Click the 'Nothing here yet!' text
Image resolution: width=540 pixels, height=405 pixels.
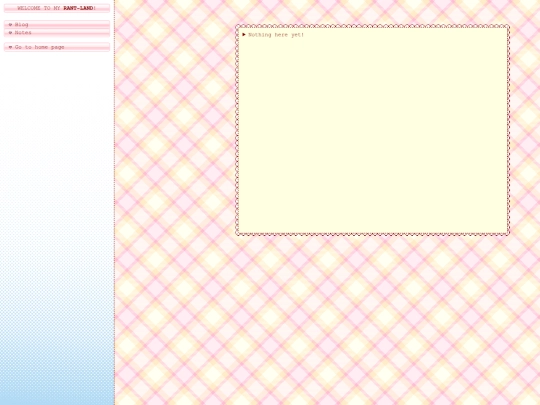point(276,35)
